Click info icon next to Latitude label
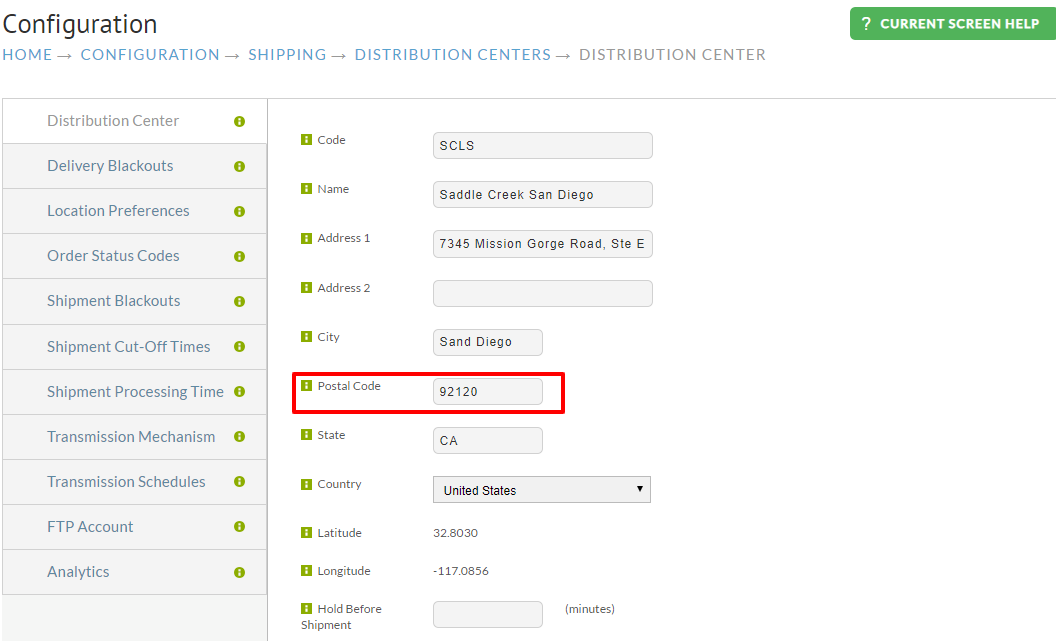Image resolution: width=1056 pixels, height=641 pixels. click(306, 533)
